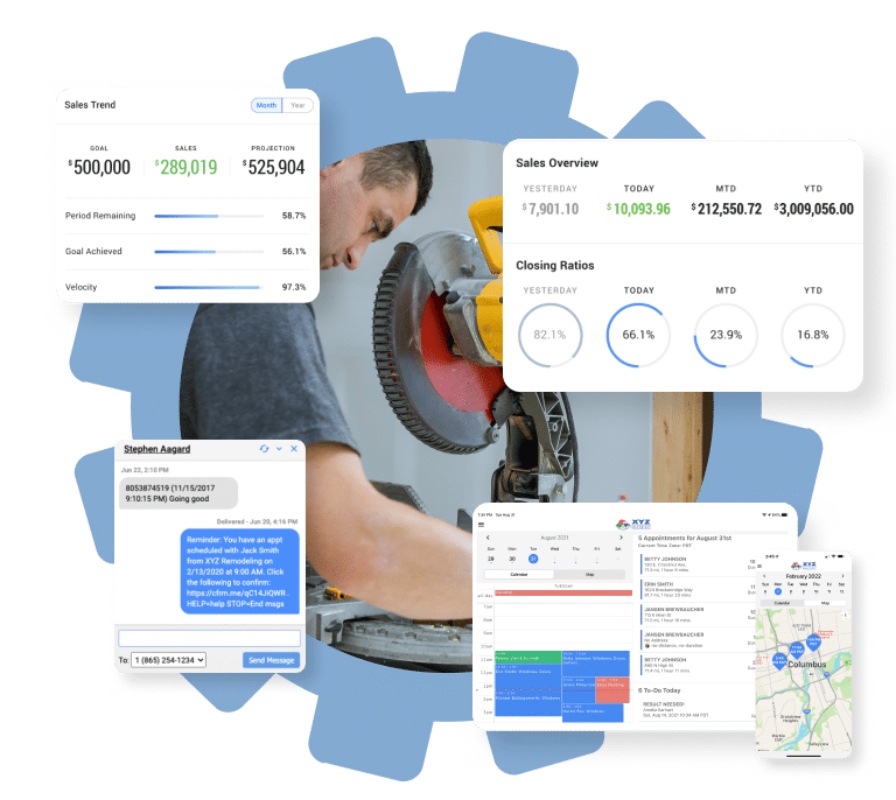Switch Sales Trend to Month view
The width and height of the screenshot is (896, 800).
pyautogui.click(x=266, y=105)
